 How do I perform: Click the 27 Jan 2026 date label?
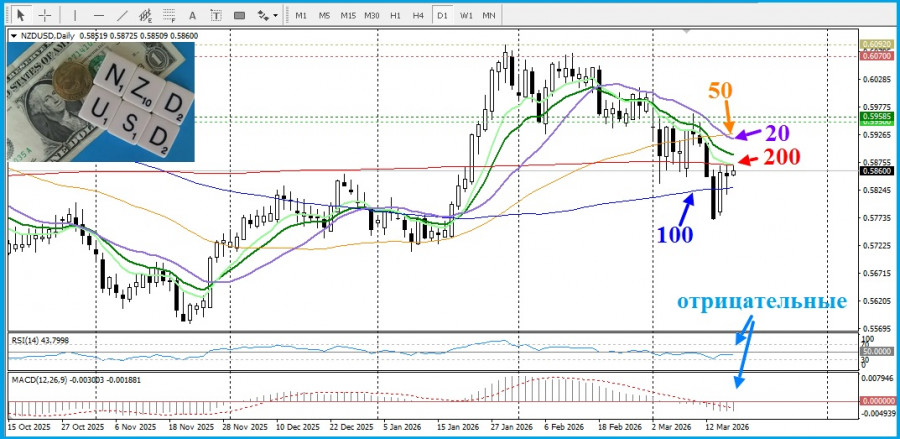tap(511, 428)
